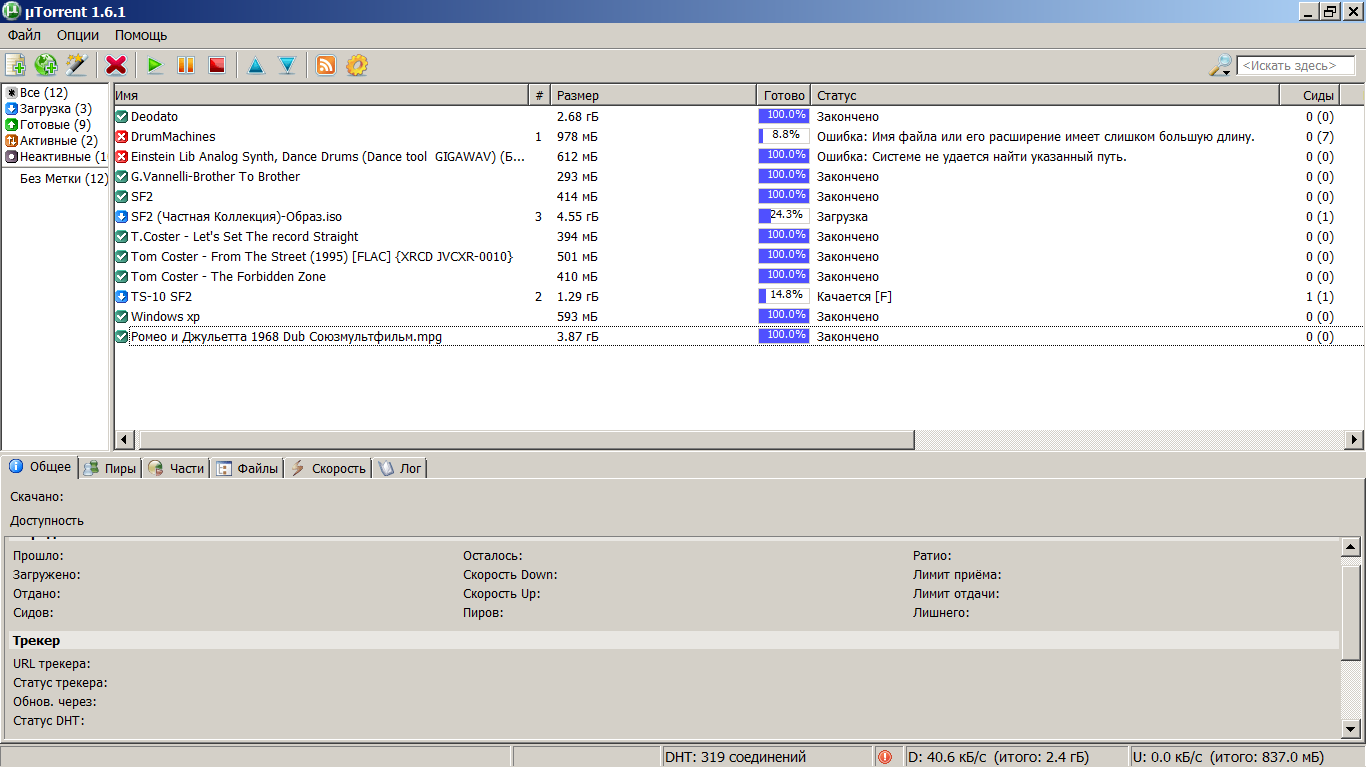Image resolution: width=1366 pixels, height=768 pixels.
Task: Click the blue download icon beside TS-10 SF2
Action: [x=122, y=297]
